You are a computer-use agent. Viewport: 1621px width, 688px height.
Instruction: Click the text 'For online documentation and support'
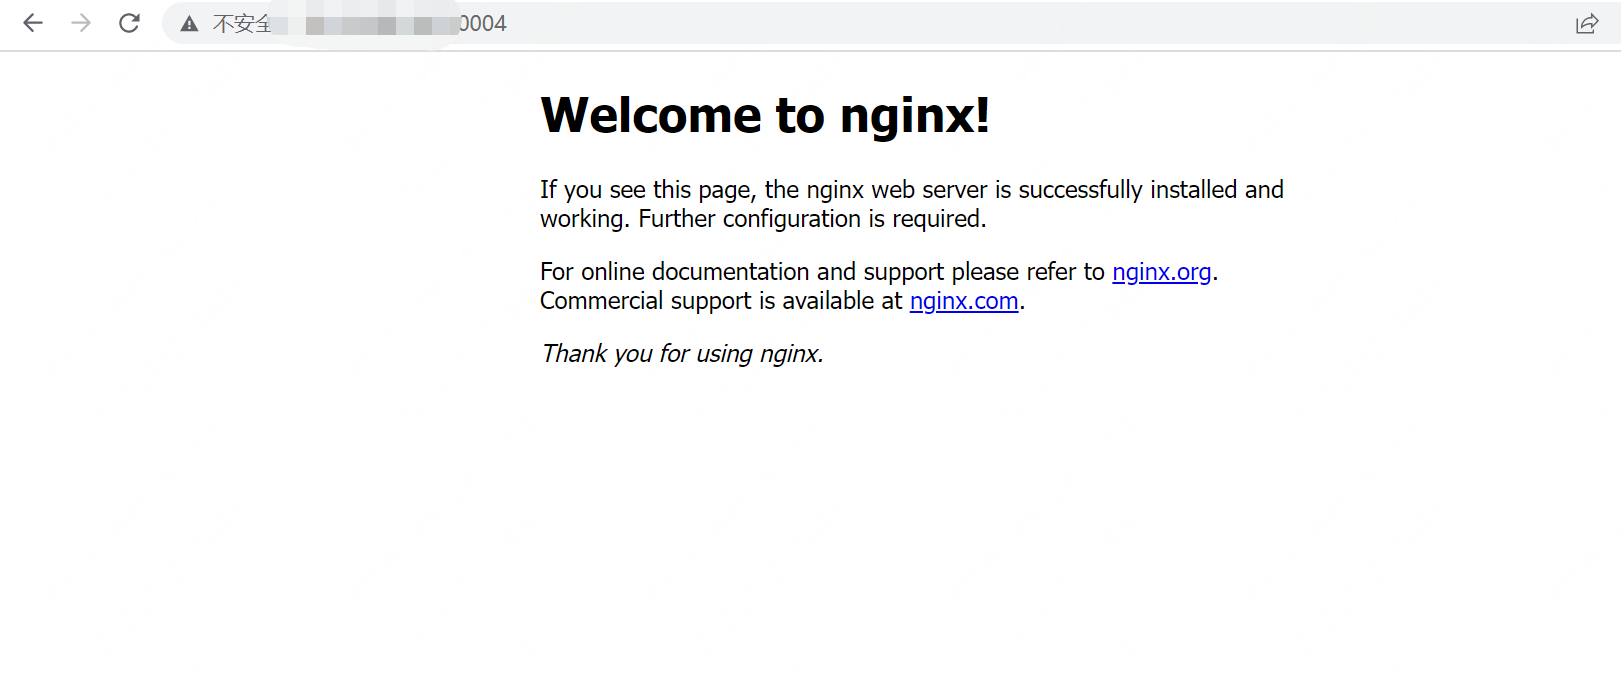[742, 272]
